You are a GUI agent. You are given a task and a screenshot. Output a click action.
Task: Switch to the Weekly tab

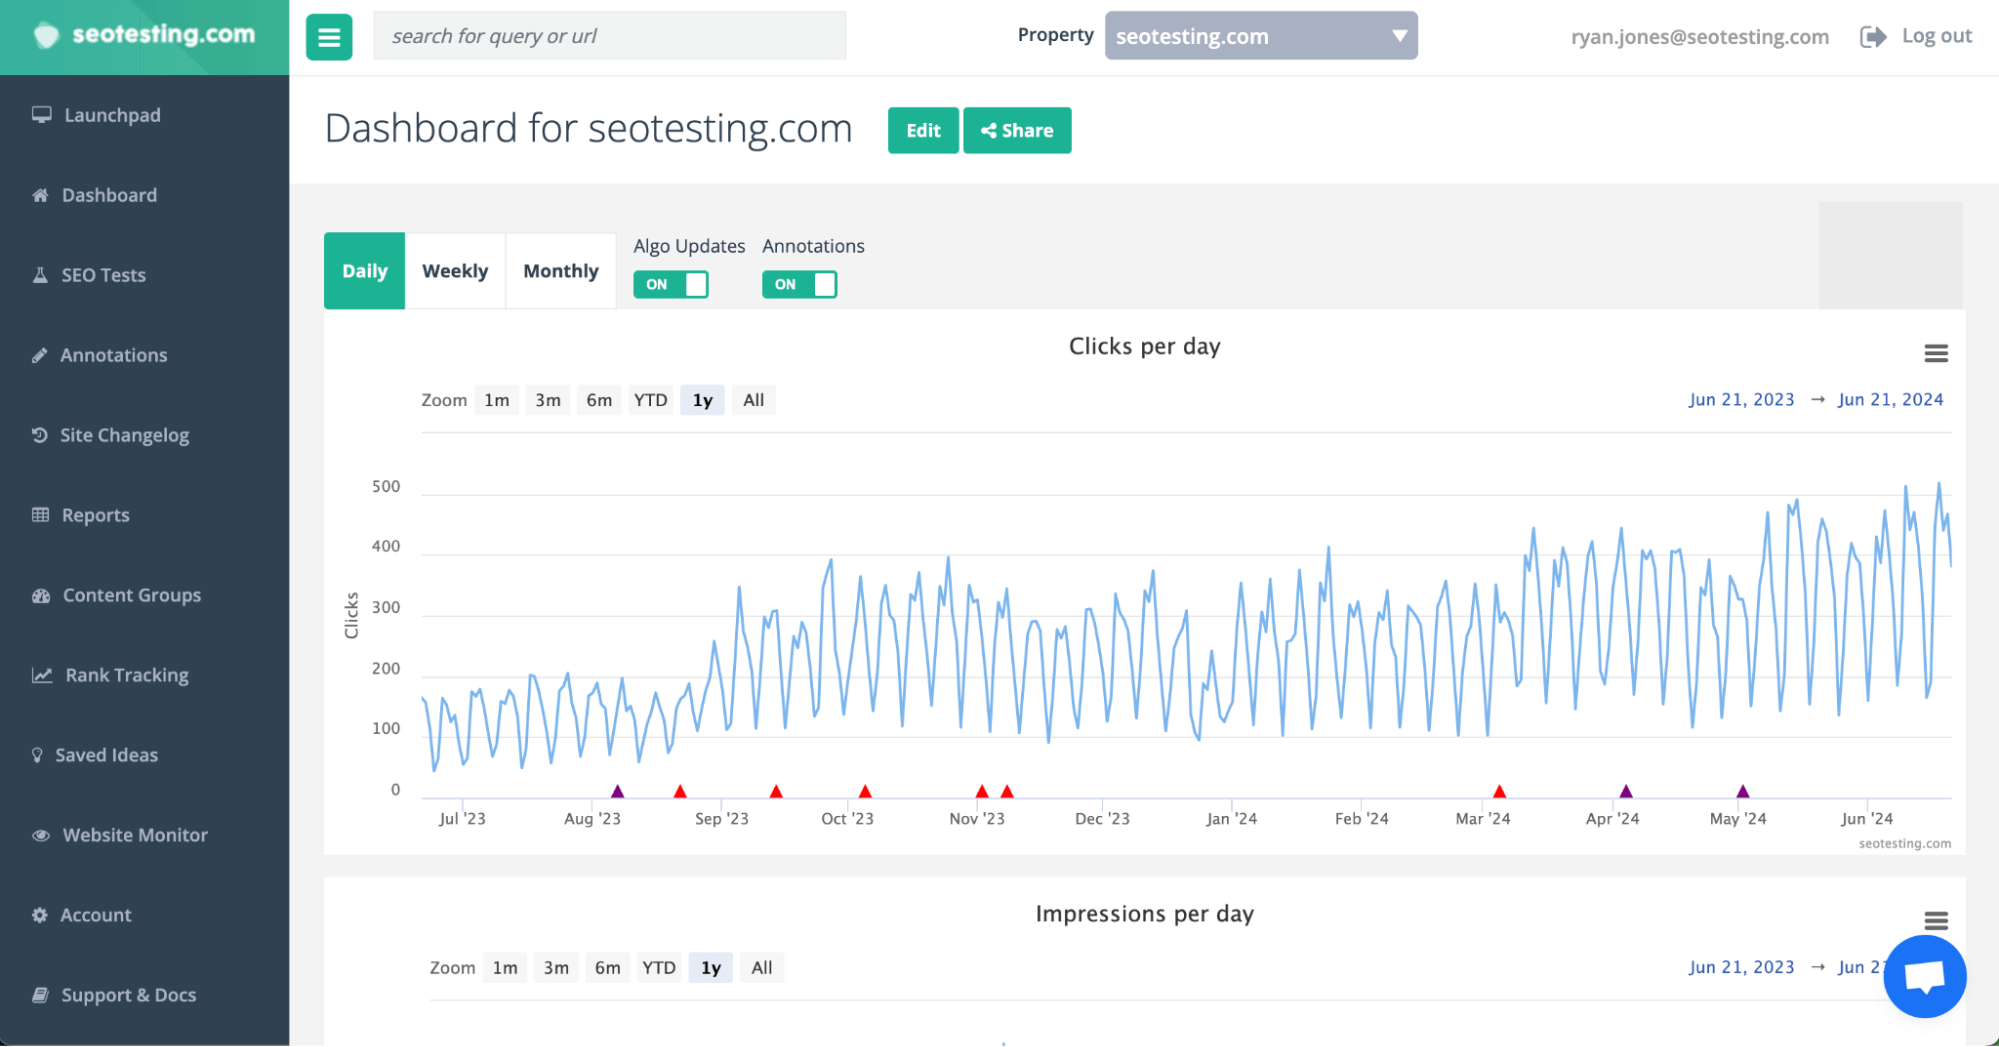[x=455, y=271]
